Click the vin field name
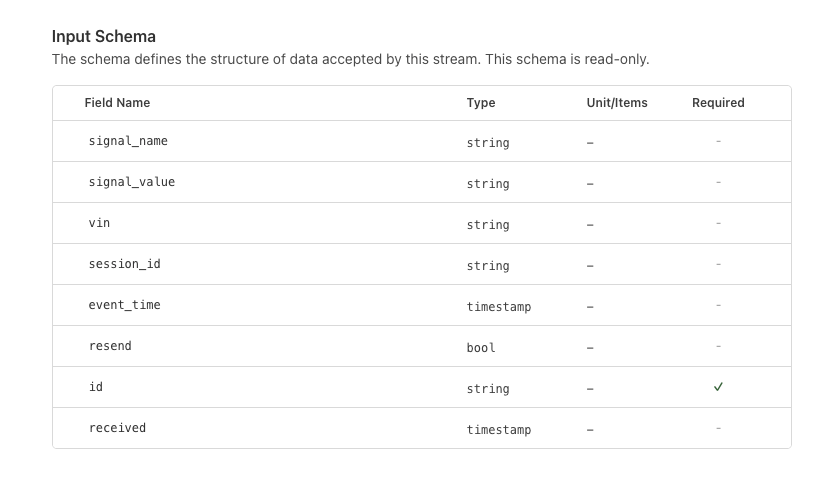 pos(100,223)
